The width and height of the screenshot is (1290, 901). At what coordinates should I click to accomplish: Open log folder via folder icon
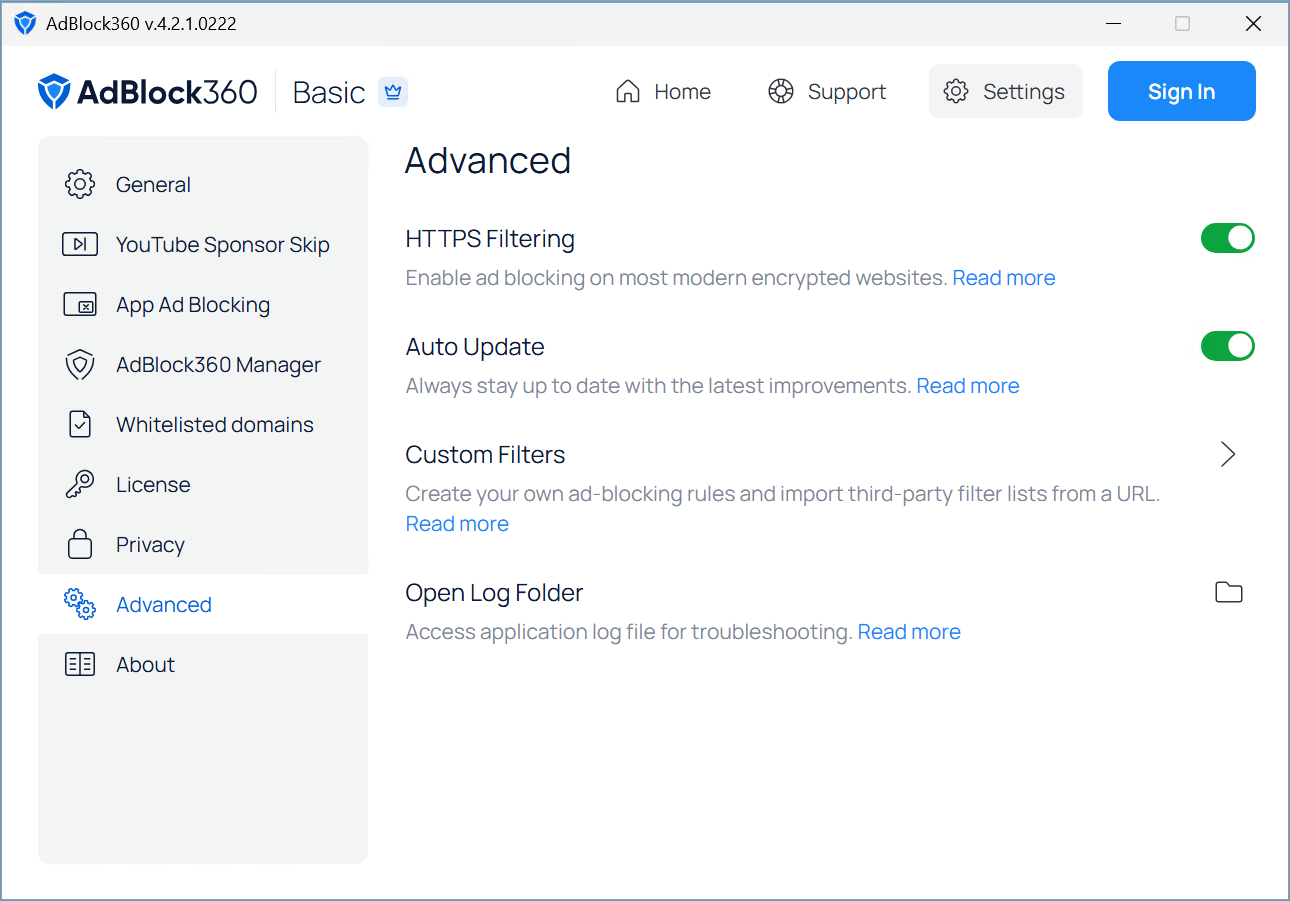(1229, 592)
